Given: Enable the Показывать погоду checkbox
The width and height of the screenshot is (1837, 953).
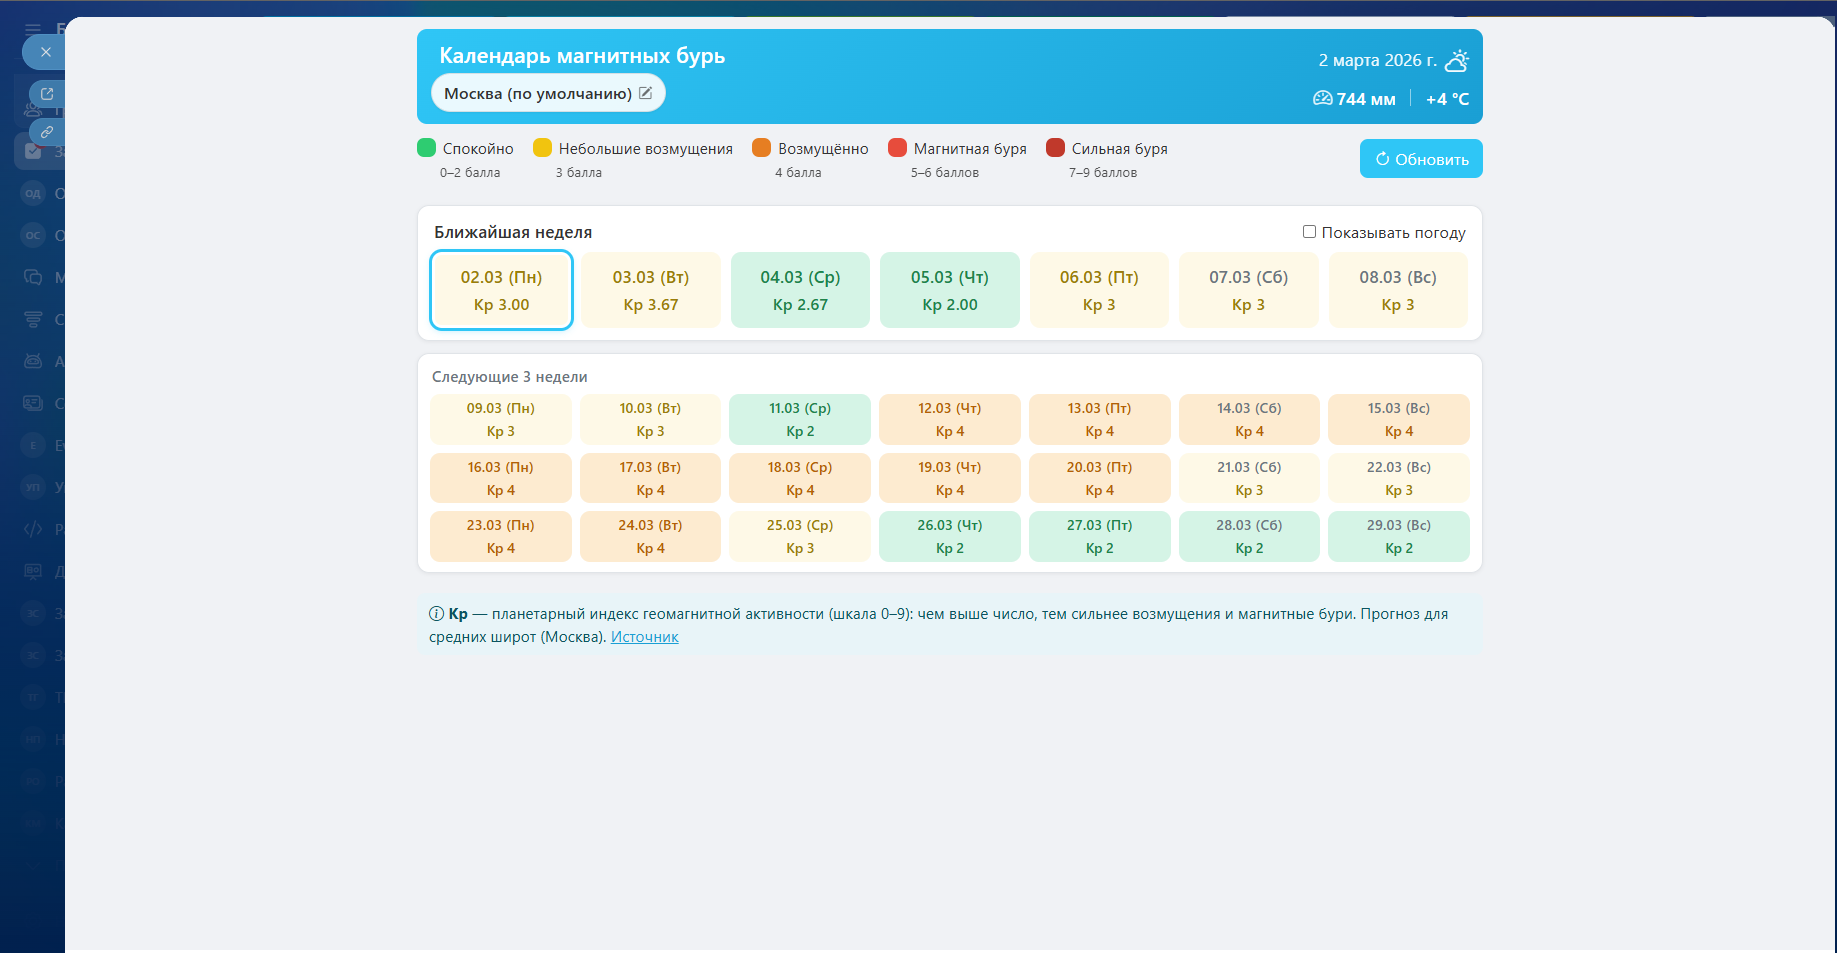Looking at the screenshot, I should click(1309, 232).
